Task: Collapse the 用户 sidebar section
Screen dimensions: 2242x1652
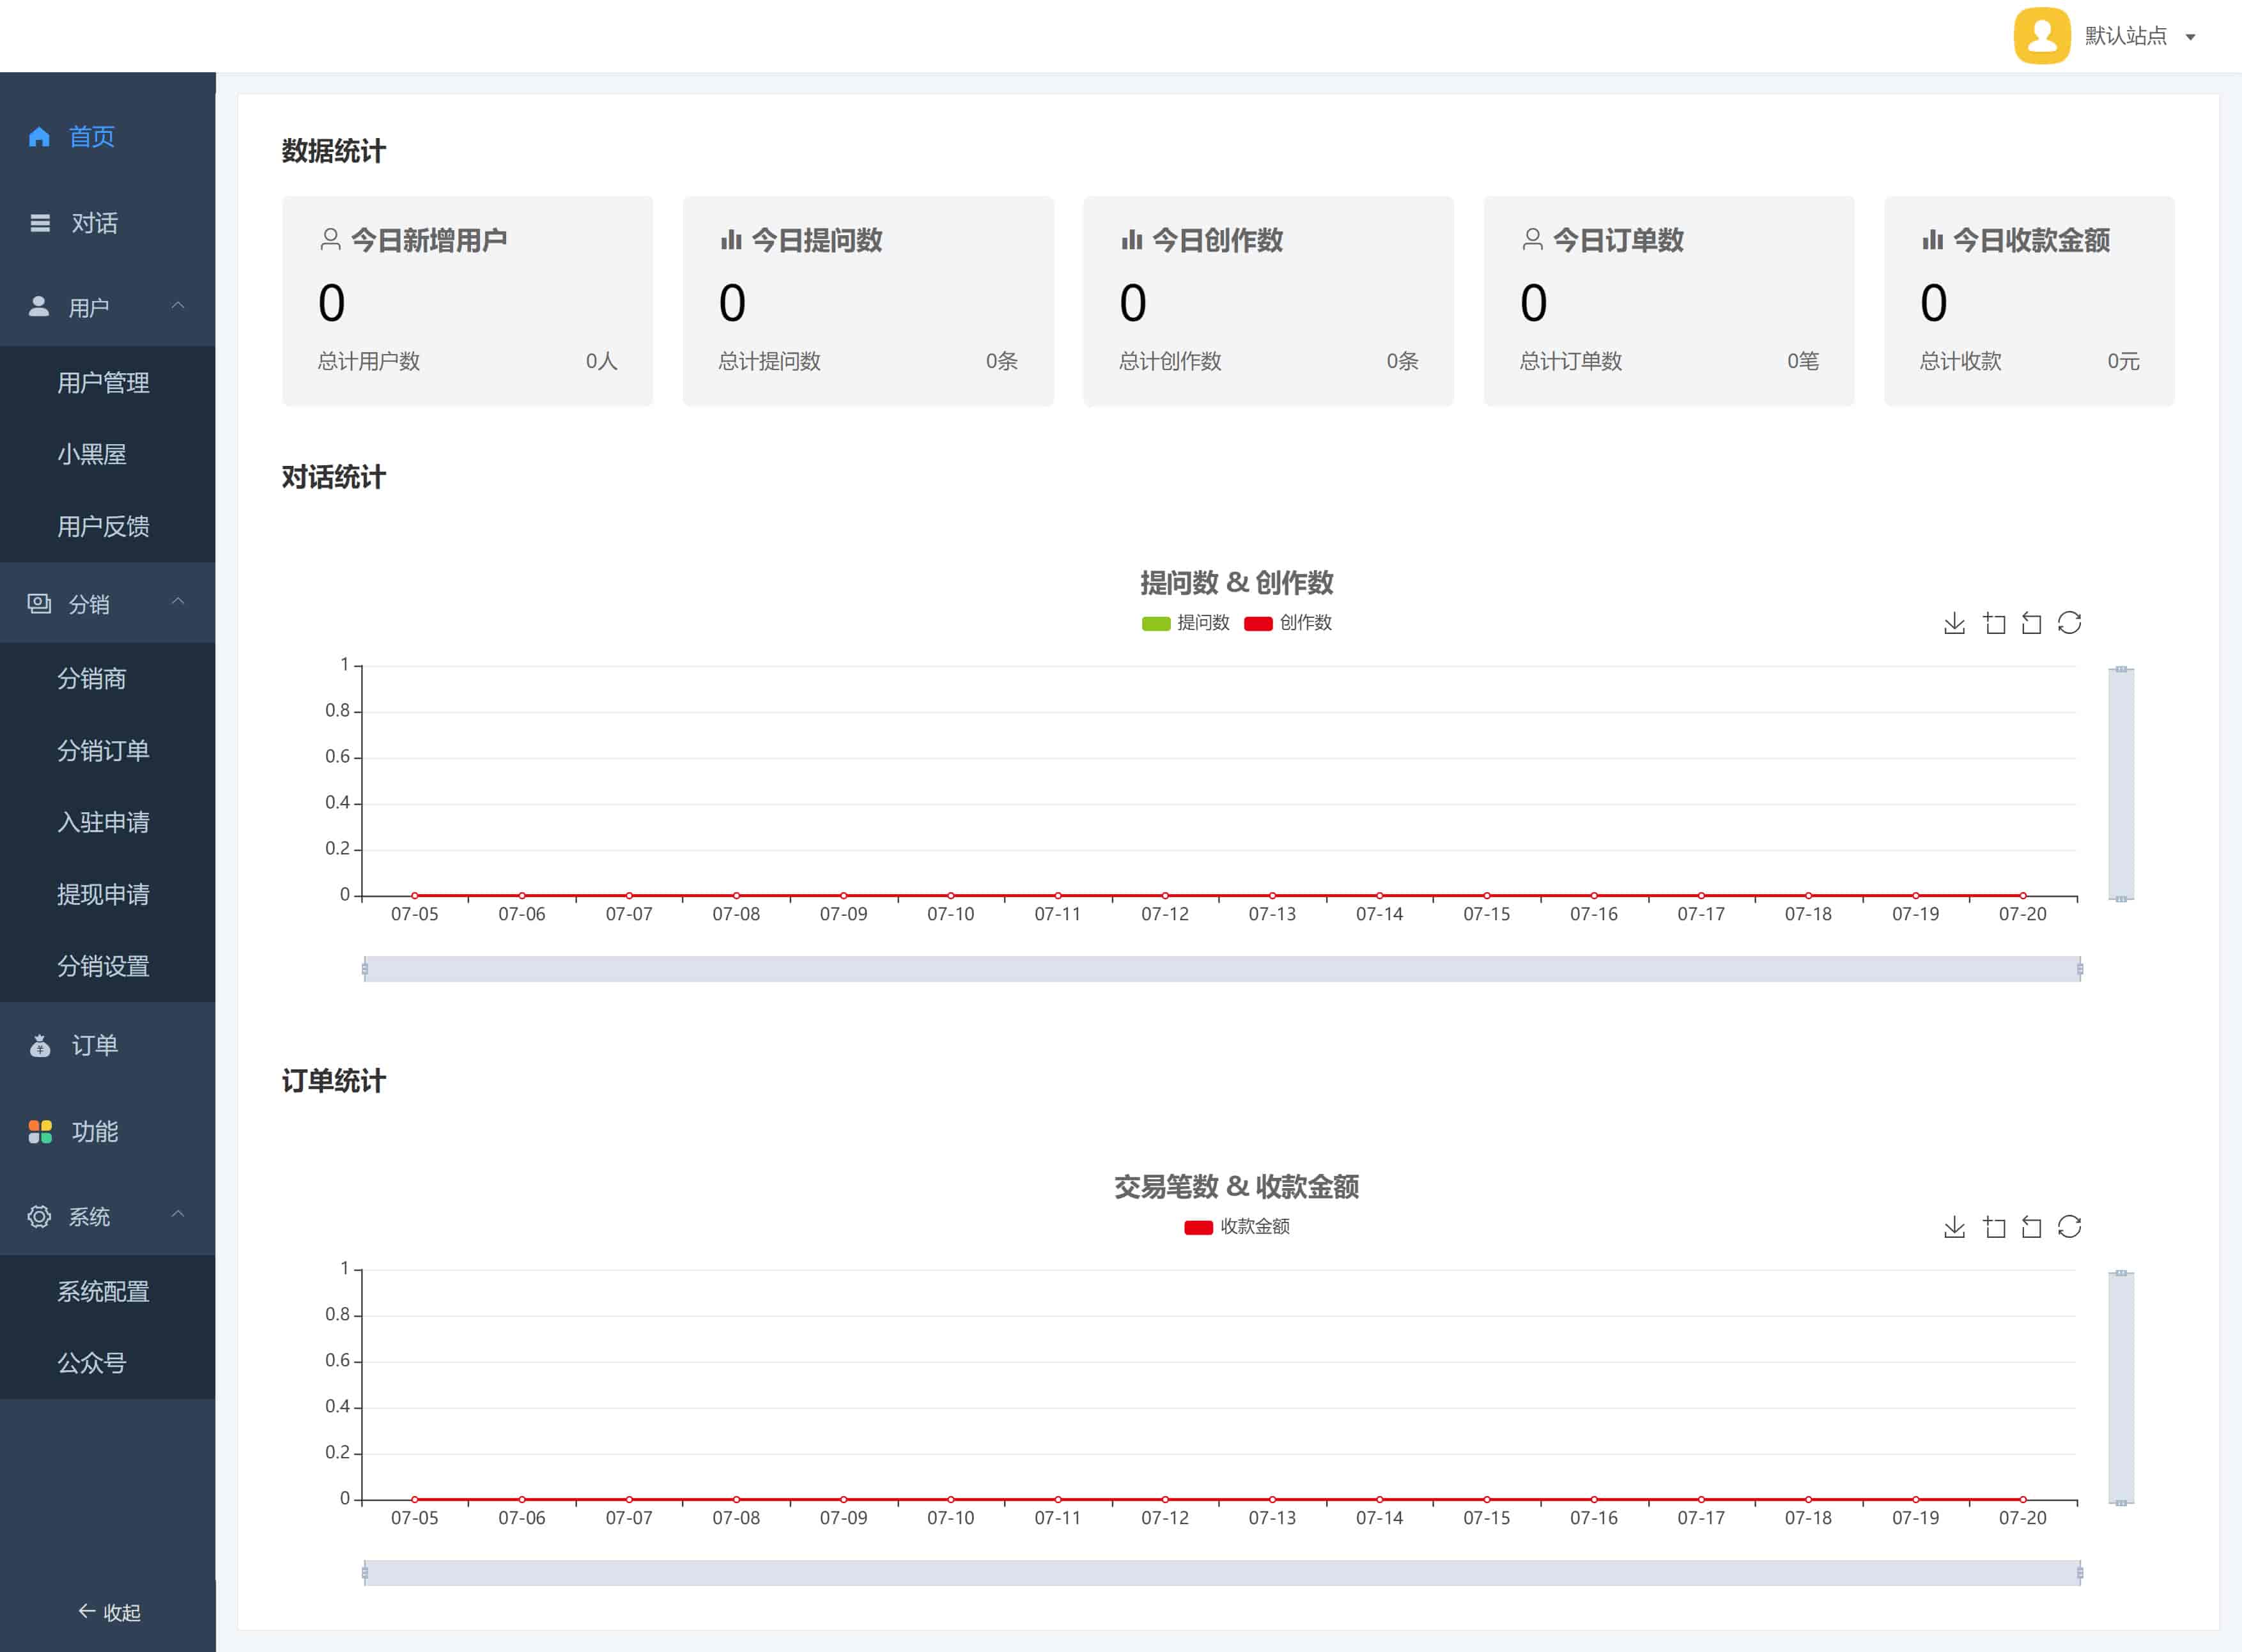Action: point(178,306)
